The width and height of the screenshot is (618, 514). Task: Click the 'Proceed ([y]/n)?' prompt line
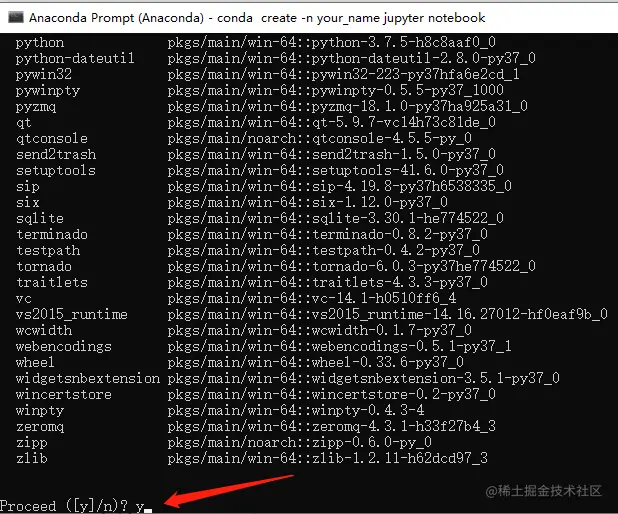[x=76, y=506]
